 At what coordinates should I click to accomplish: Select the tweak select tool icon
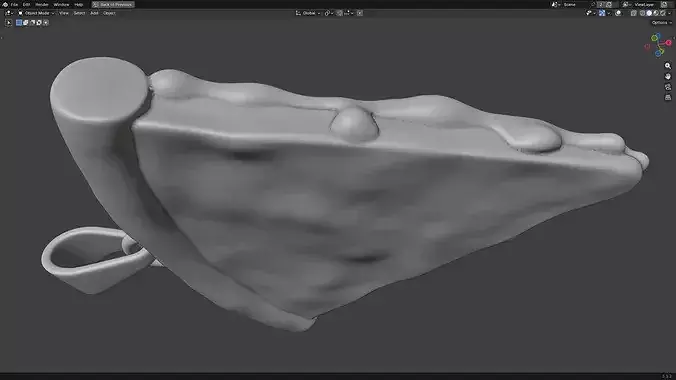coord(8,22)
